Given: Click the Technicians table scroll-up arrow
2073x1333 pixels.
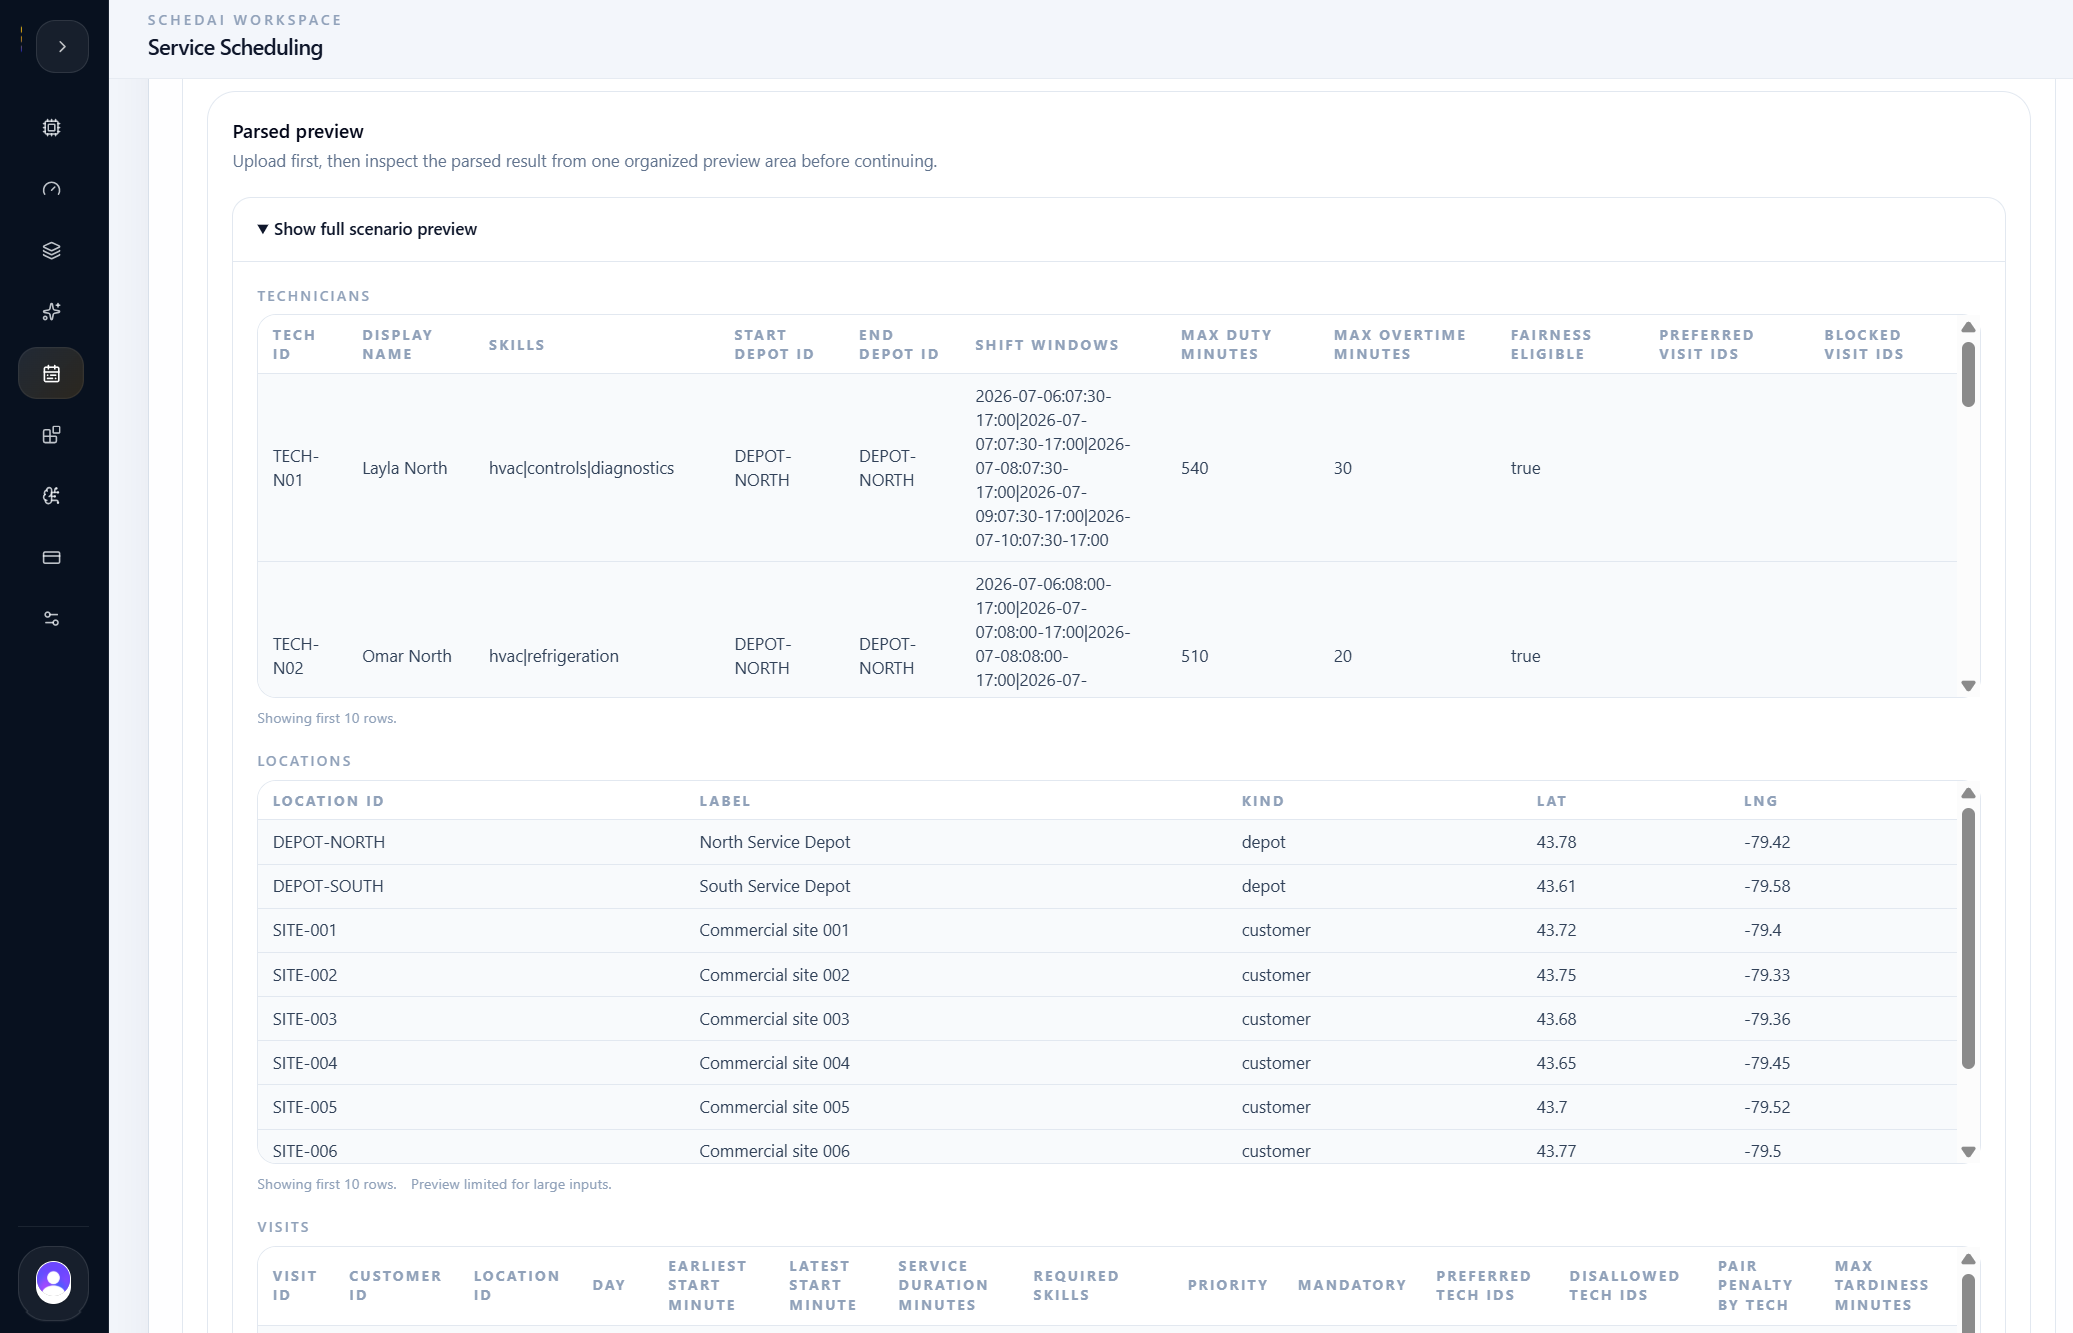Looking at the screenshot, I should coord(1968,327).
